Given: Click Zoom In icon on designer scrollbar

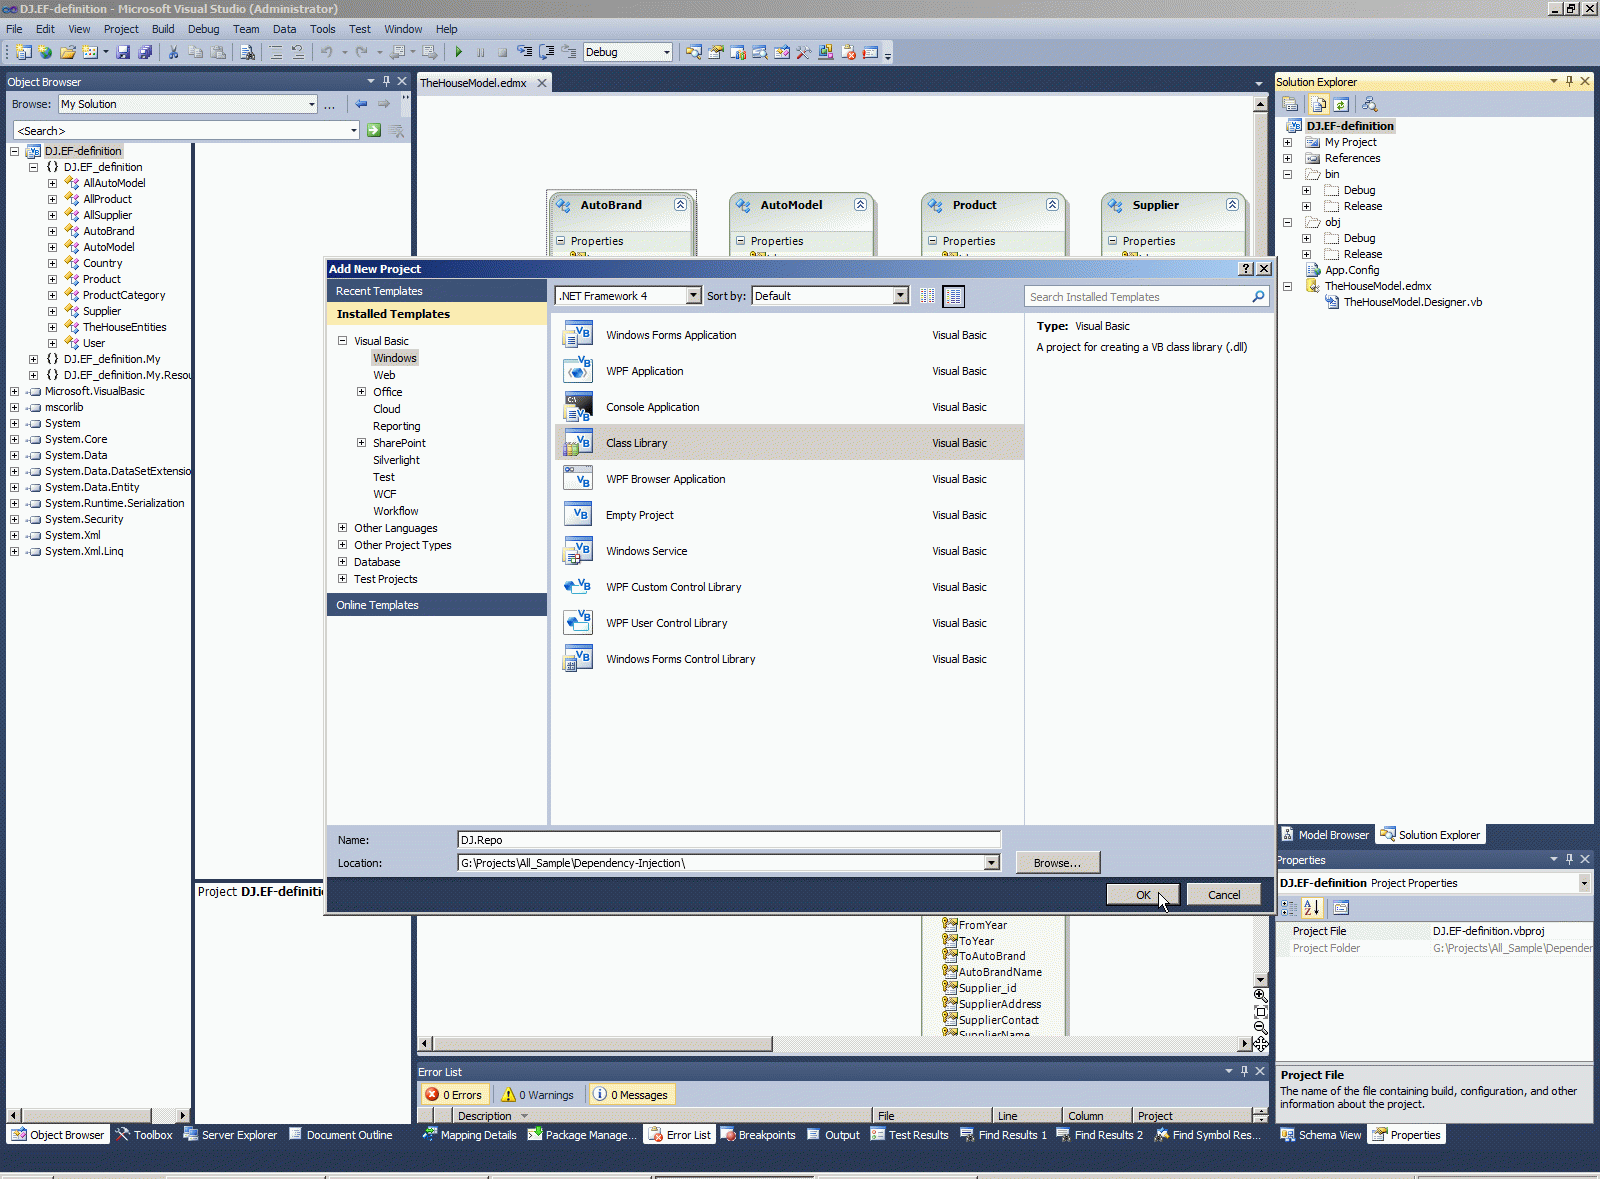Looking at the screenshot, I should coord(1260,996).
